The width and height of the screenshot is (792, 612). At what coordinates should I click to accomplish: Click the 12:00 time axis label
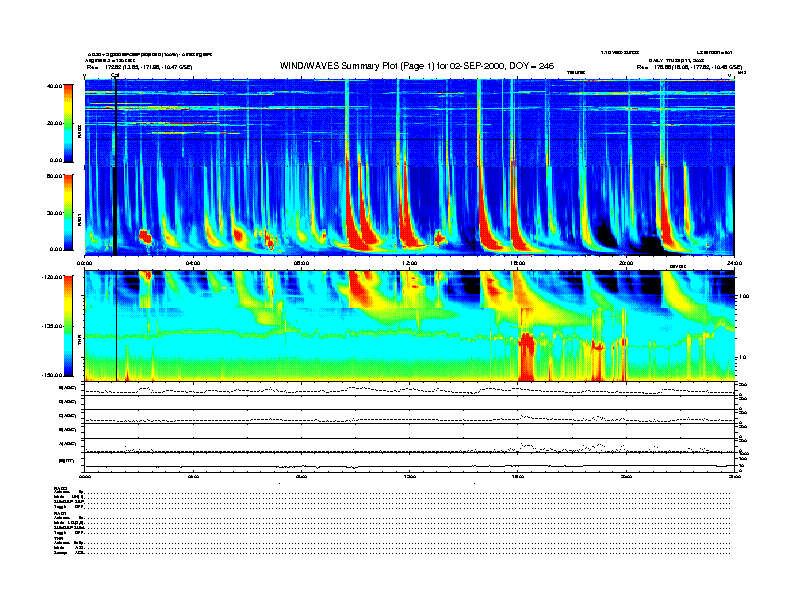tap(409, 263)
